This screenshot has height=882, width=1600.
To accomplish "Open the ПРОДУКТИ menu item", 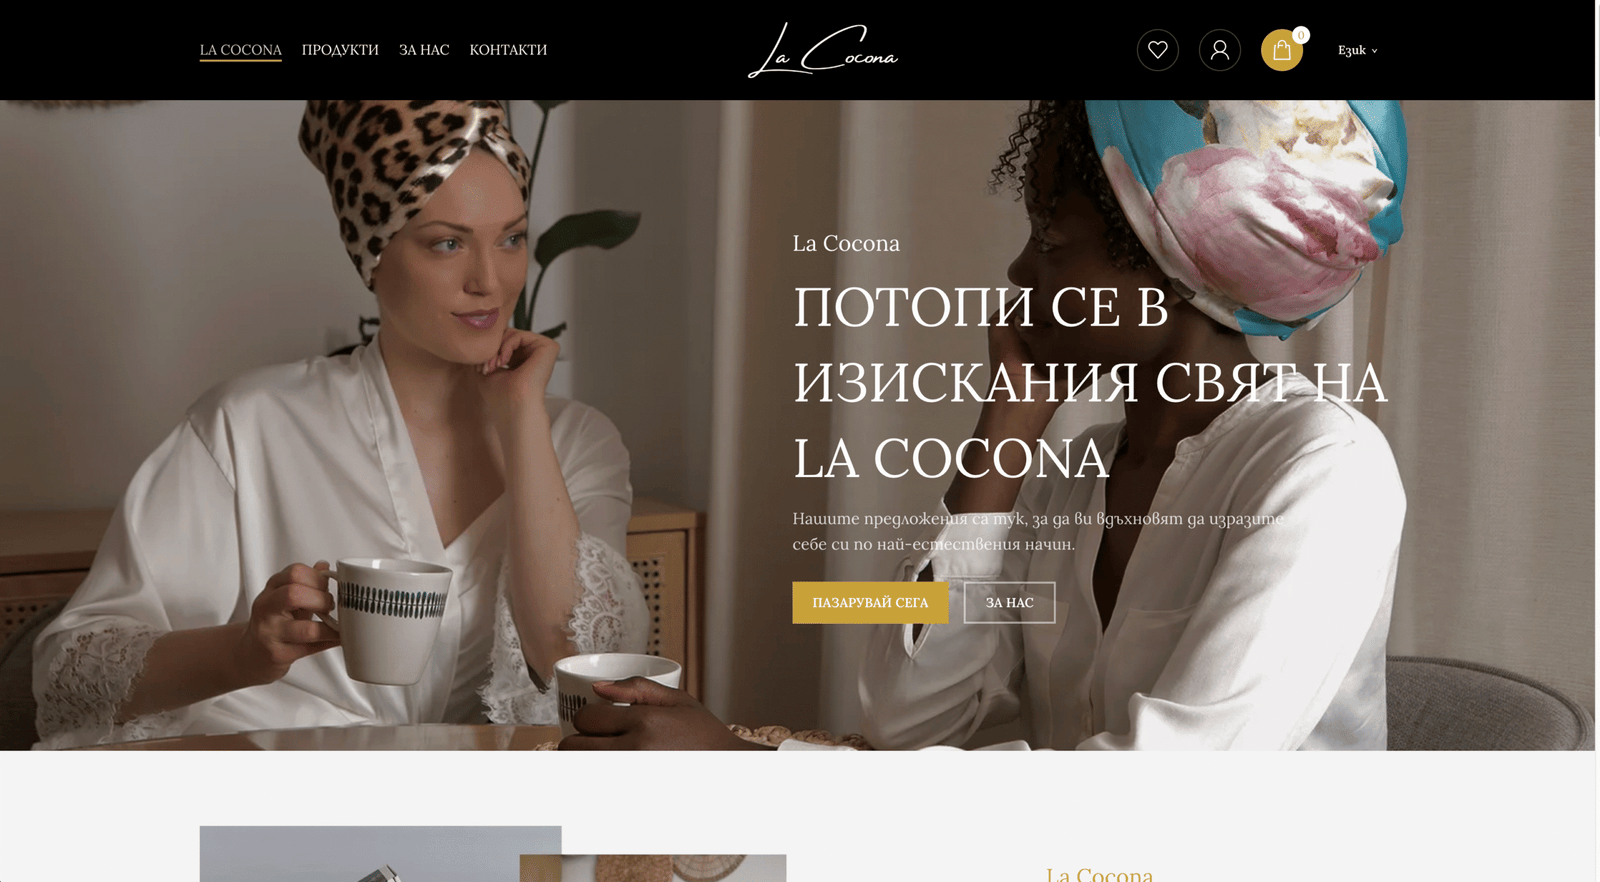I will (340, 50).
